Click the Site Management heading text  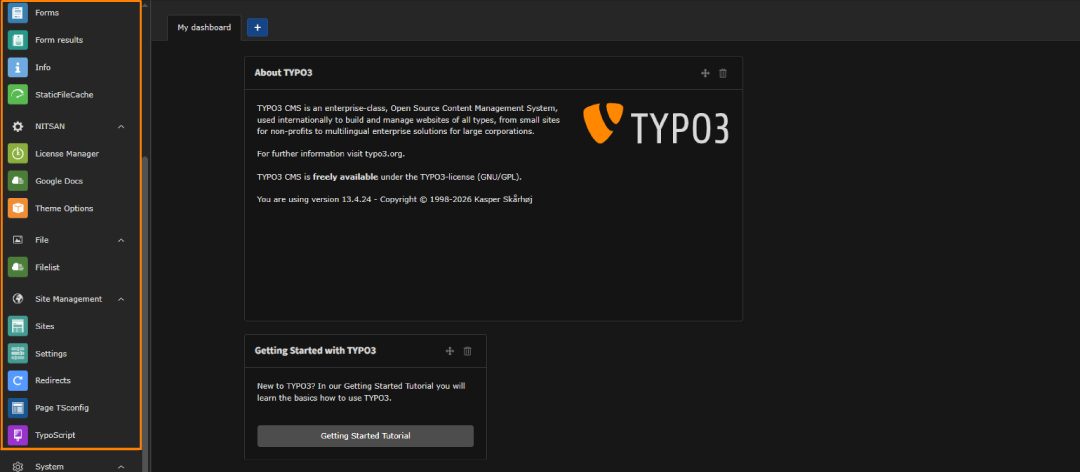pyautogui.click(x=68, y=299)
